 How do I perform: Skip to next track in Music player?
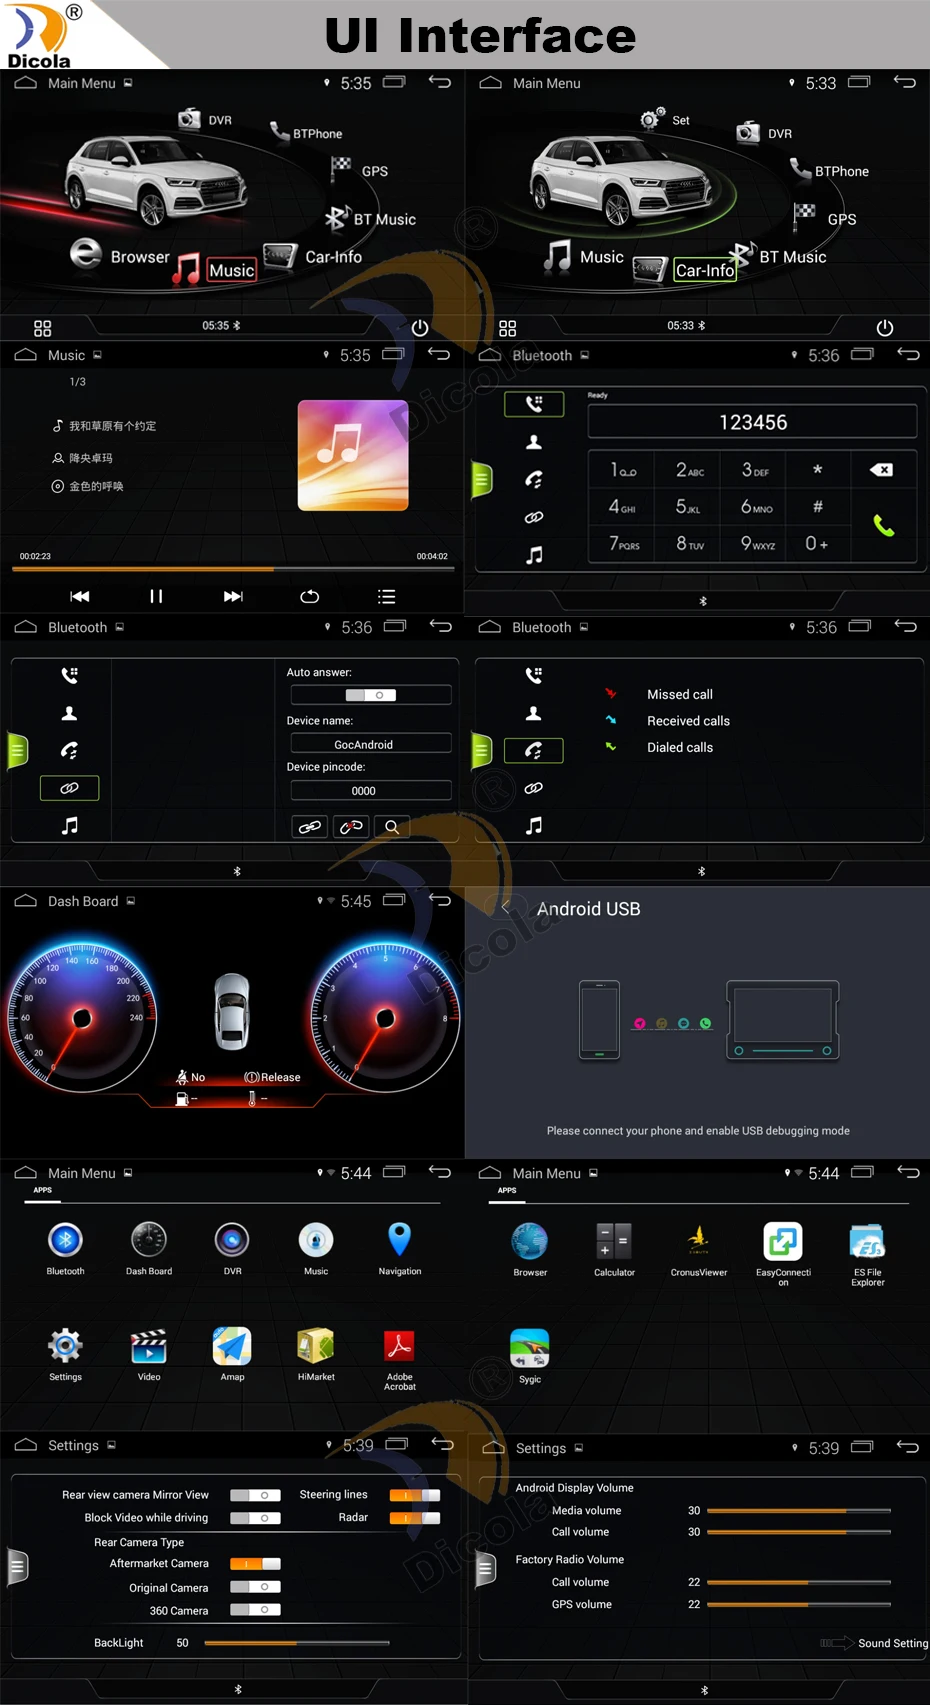pos(233,596)
